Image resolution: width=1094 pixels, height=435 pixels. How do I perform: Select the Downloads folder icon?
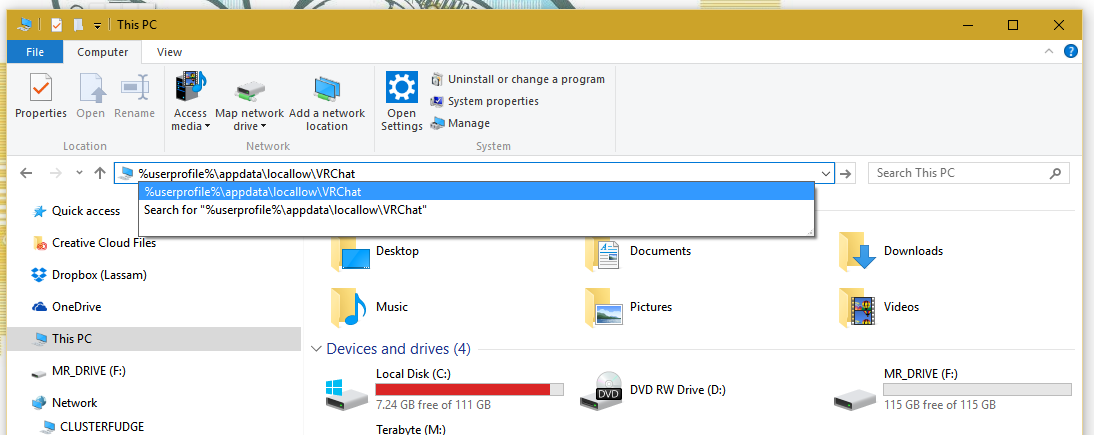tap(857, 253)
